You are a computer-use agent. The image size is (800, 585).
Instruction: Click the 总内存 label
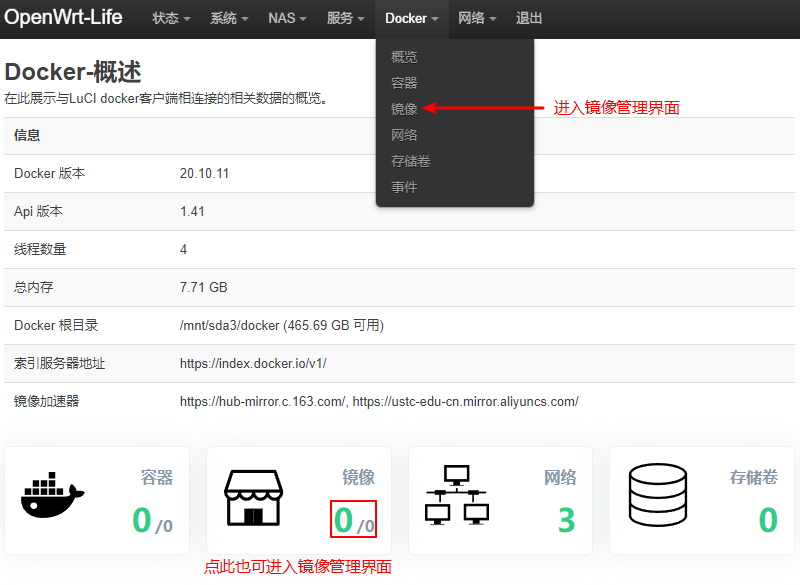33,288
